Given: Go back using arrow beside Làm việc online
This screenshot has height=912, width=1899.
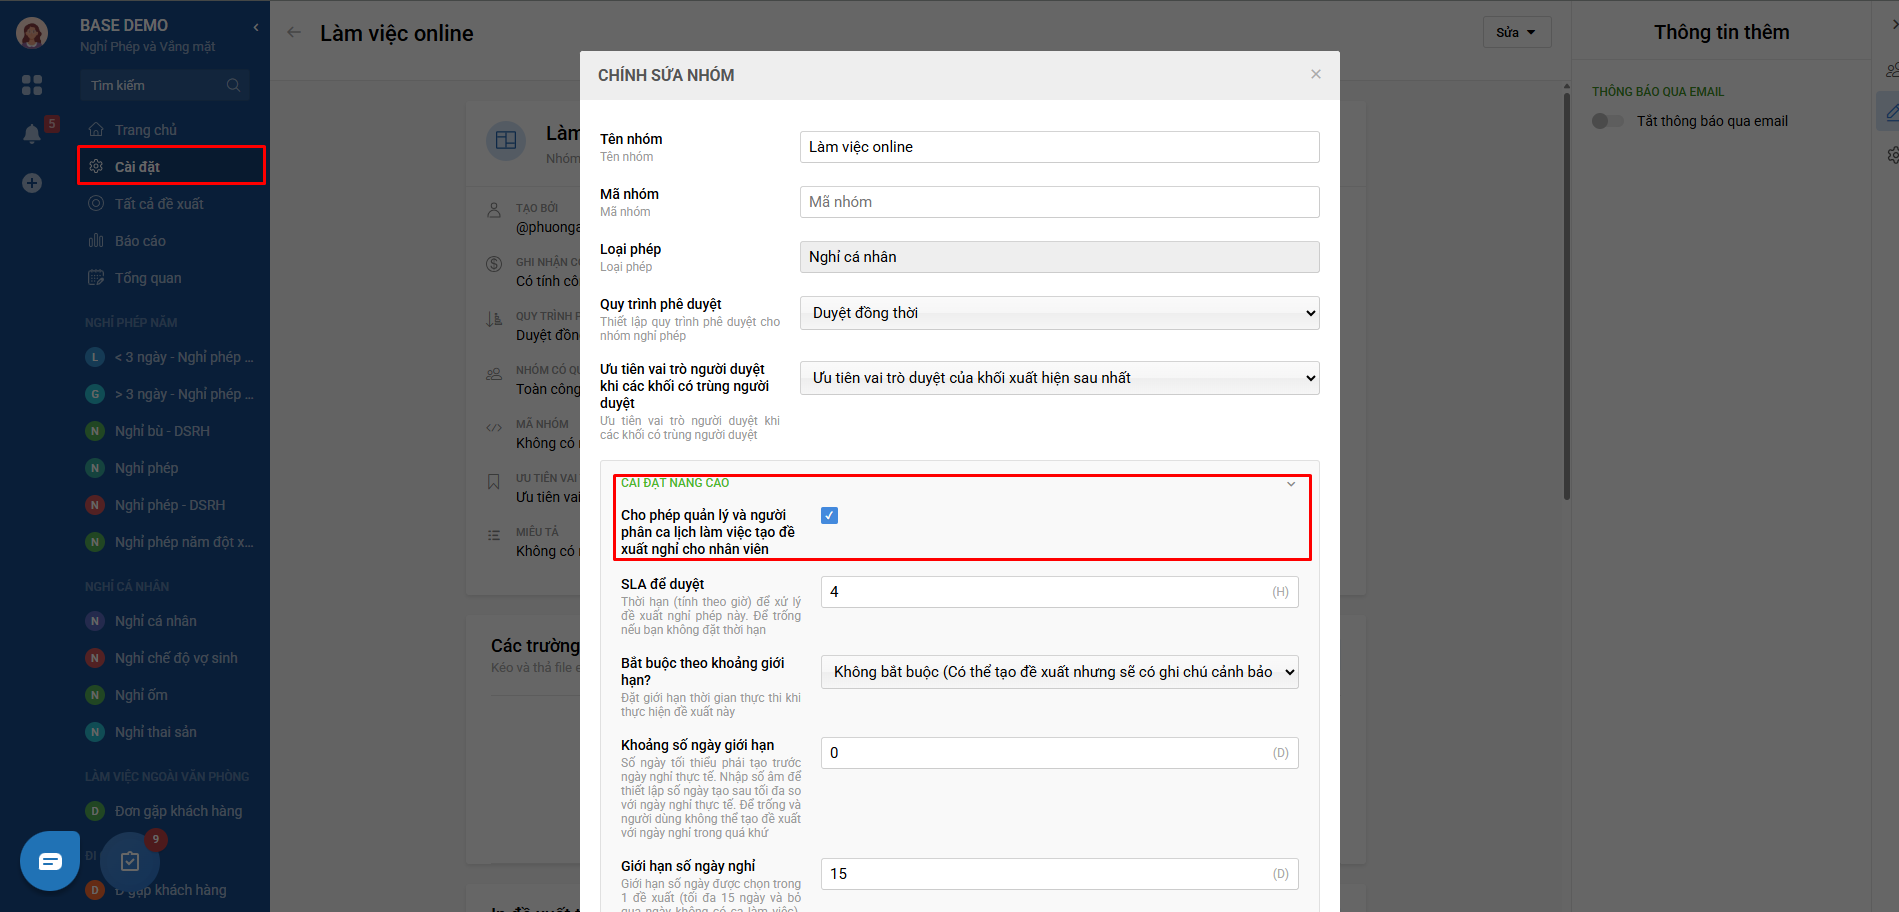Looking at the screenshot, I should coord(294,32).
